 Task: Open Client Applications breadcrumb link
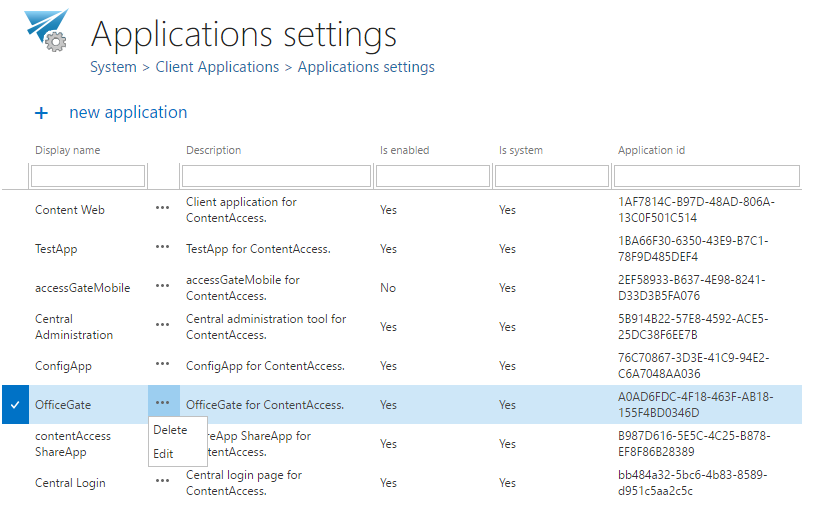[x=217, y=67]
